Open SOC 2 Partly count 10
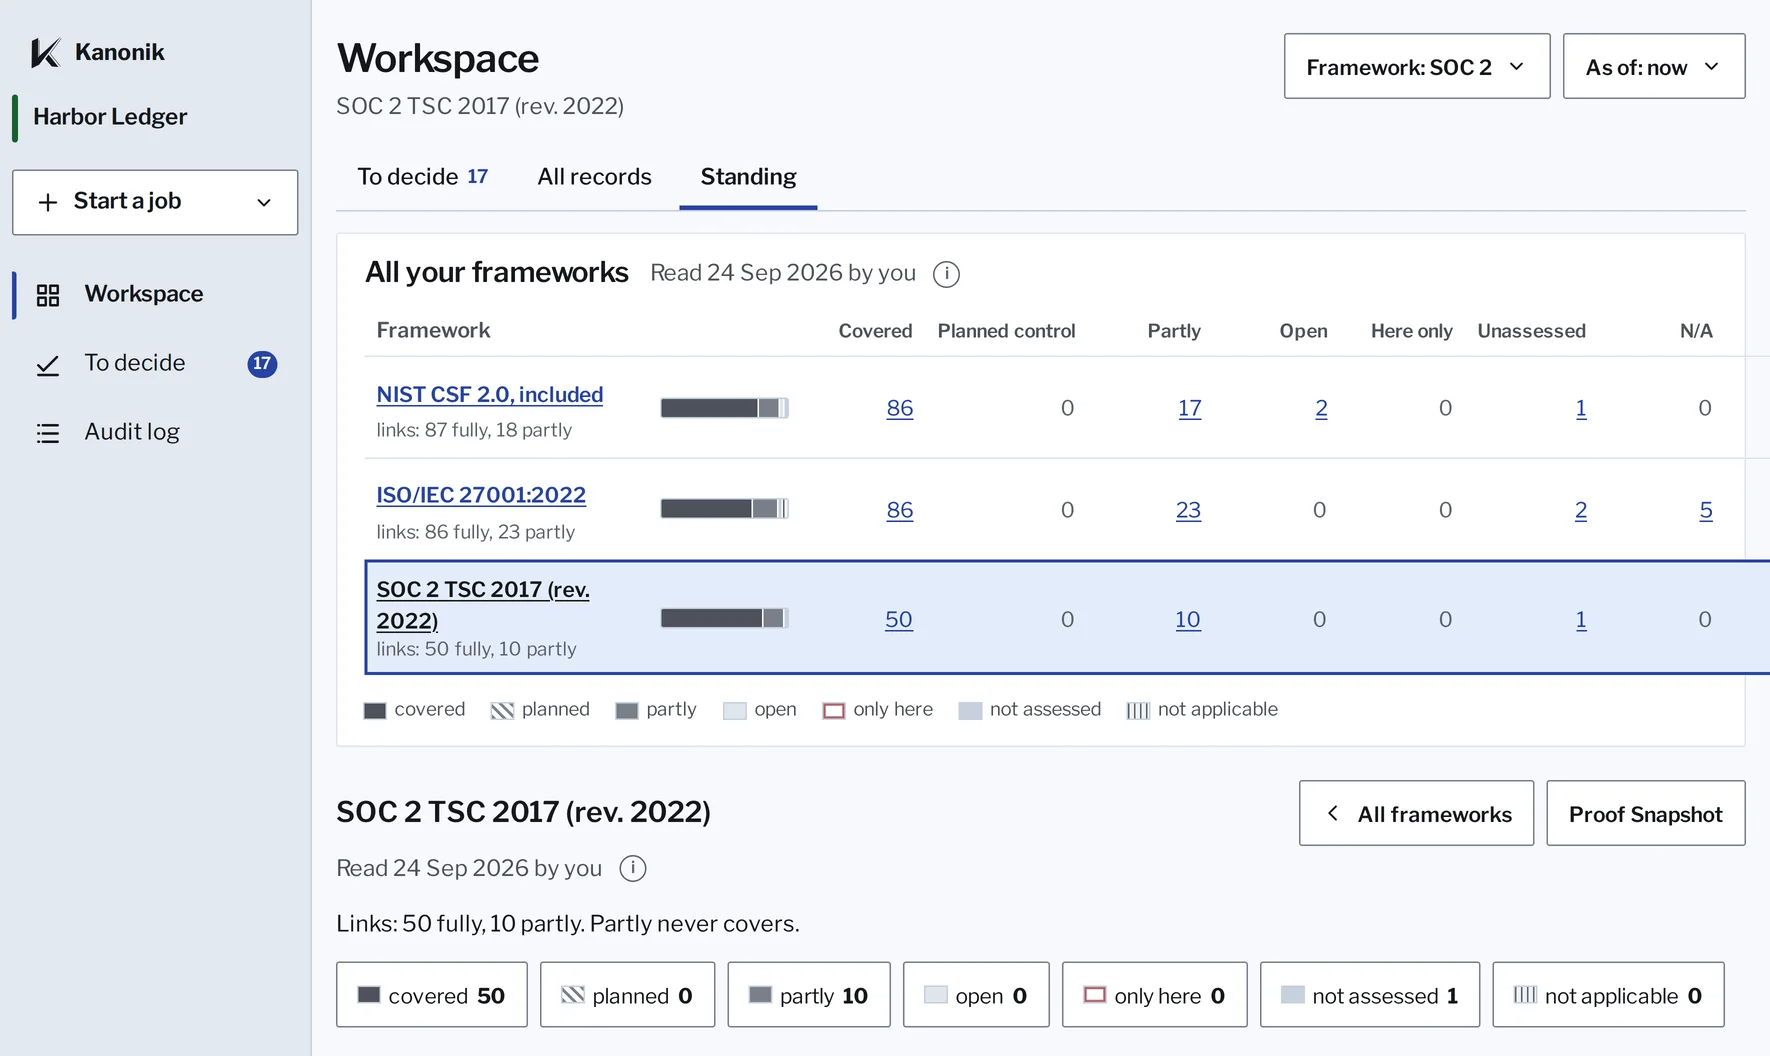The width and height of the screenshot is (1770, 1056). [1188, 619]
